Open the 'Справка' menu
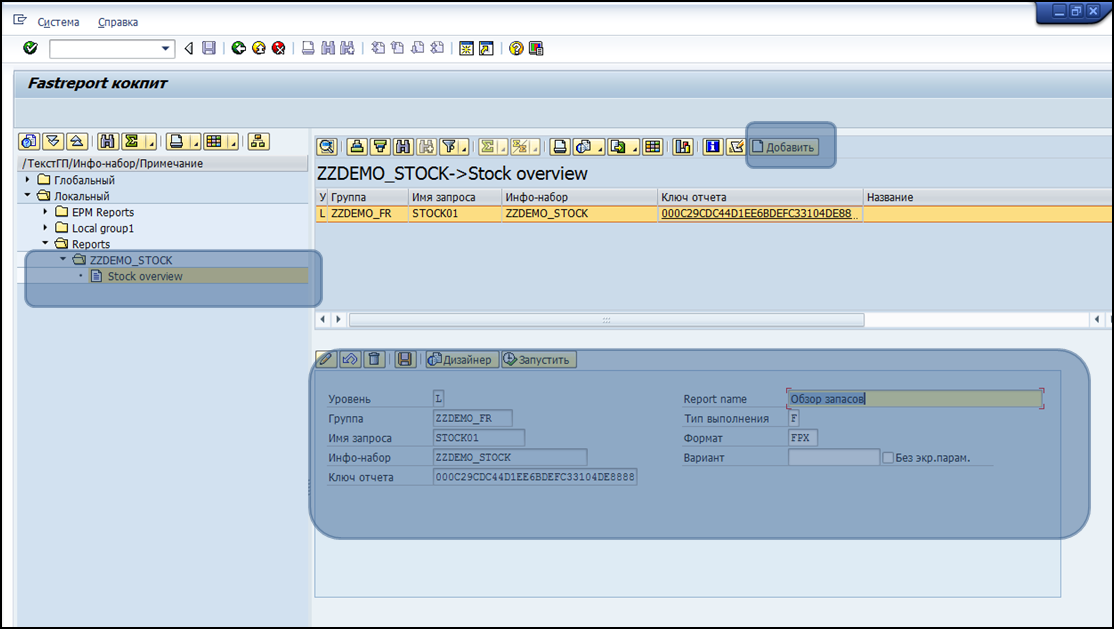1114x629 pixels. [118, 22]
